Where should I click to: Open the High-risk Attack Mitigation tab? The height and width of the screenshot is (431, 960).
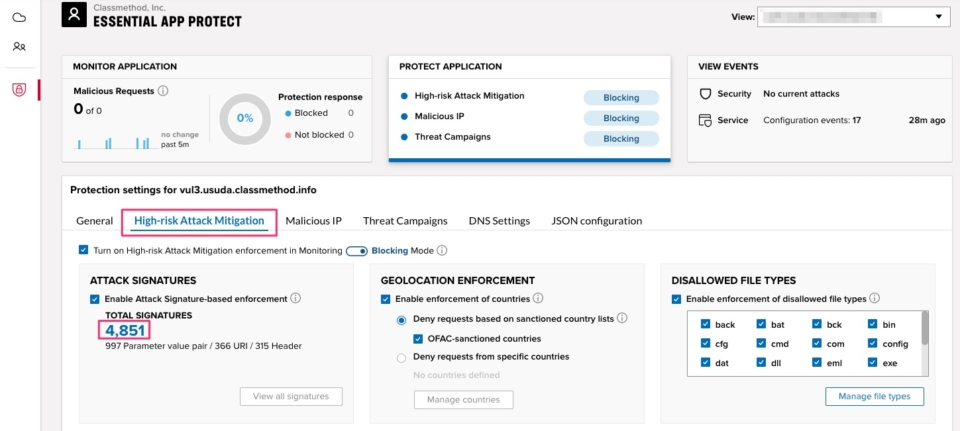coord(200,221)
